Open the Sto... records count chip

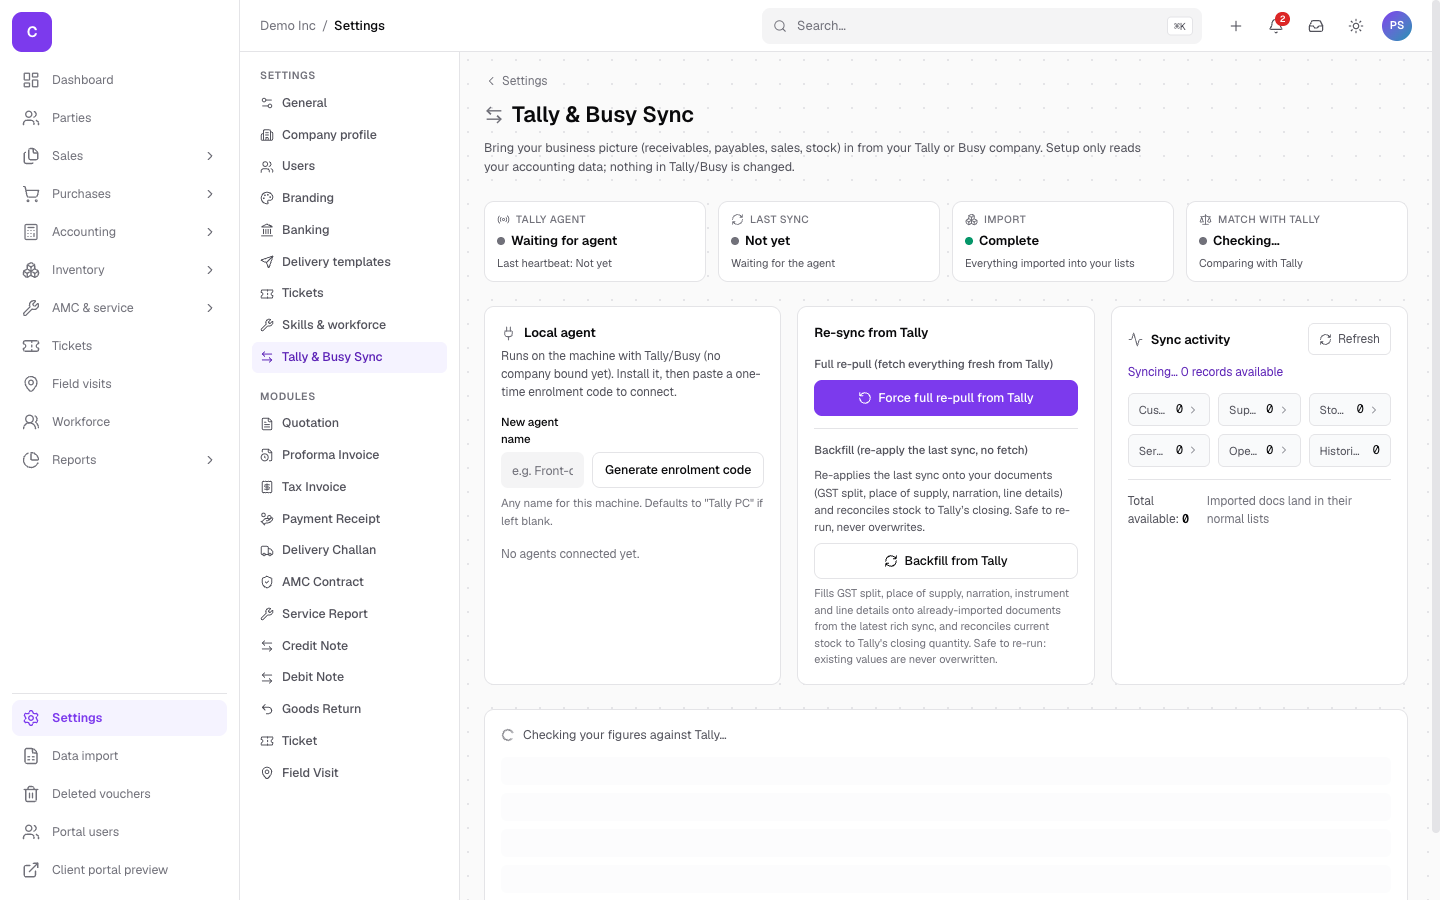1350,410
